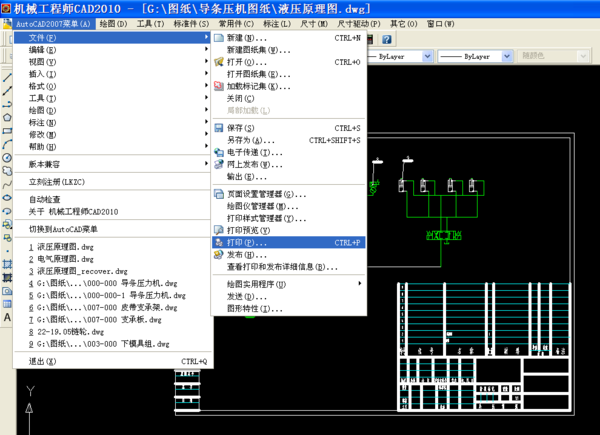The image size is (600, 435).
Task: Select the Polyline tool
Action: (7, 104)
